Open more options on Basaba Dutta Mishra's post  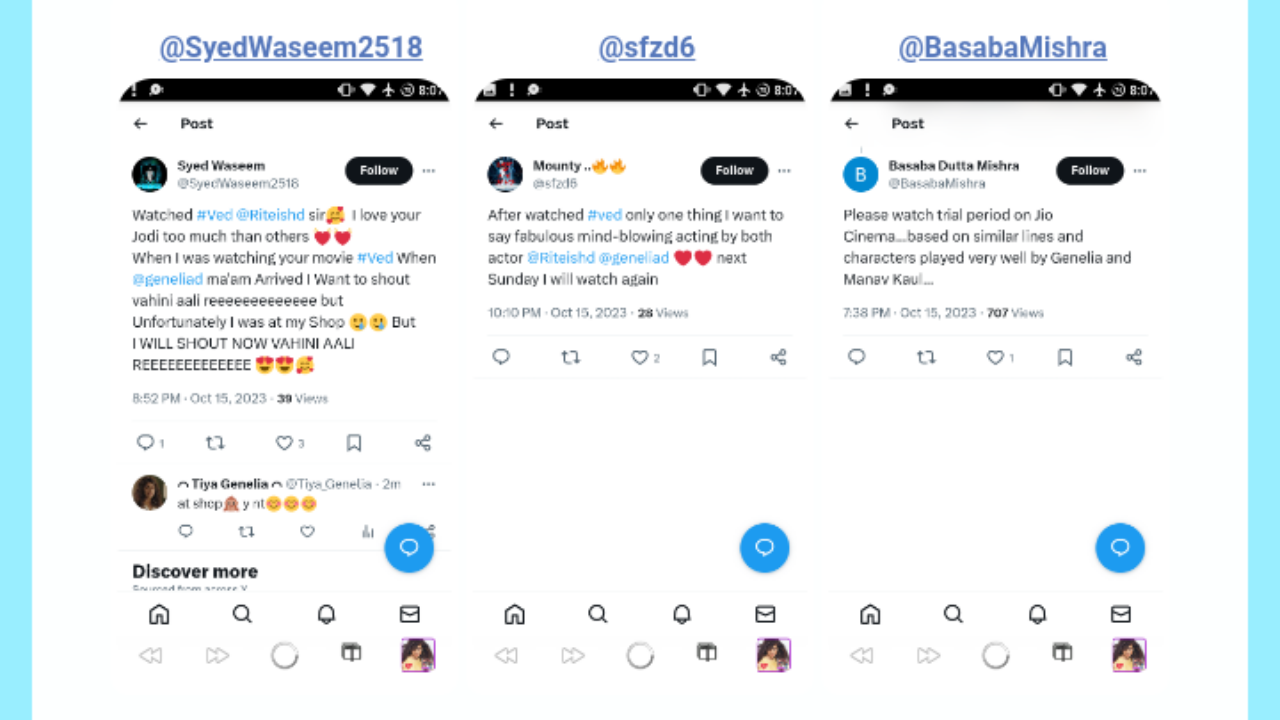pyautogui.click(x=1139, y=171)
